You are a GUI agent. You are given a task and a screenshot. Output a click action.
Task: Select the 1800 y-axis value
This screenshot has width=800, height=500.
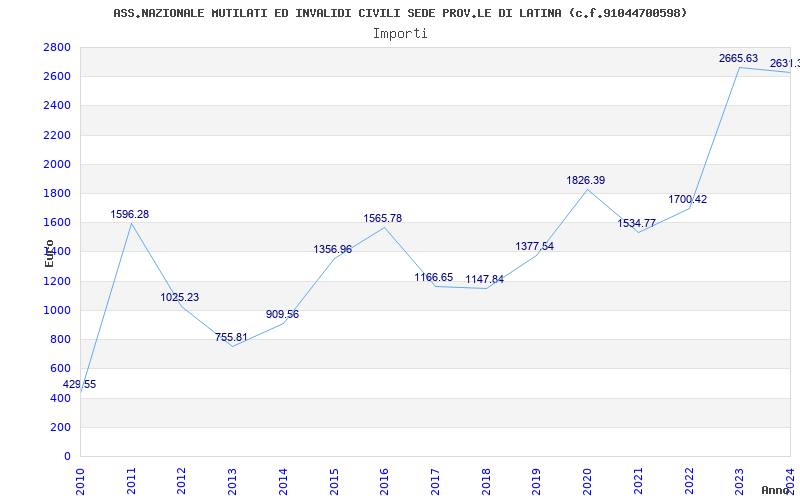point(57,193)
